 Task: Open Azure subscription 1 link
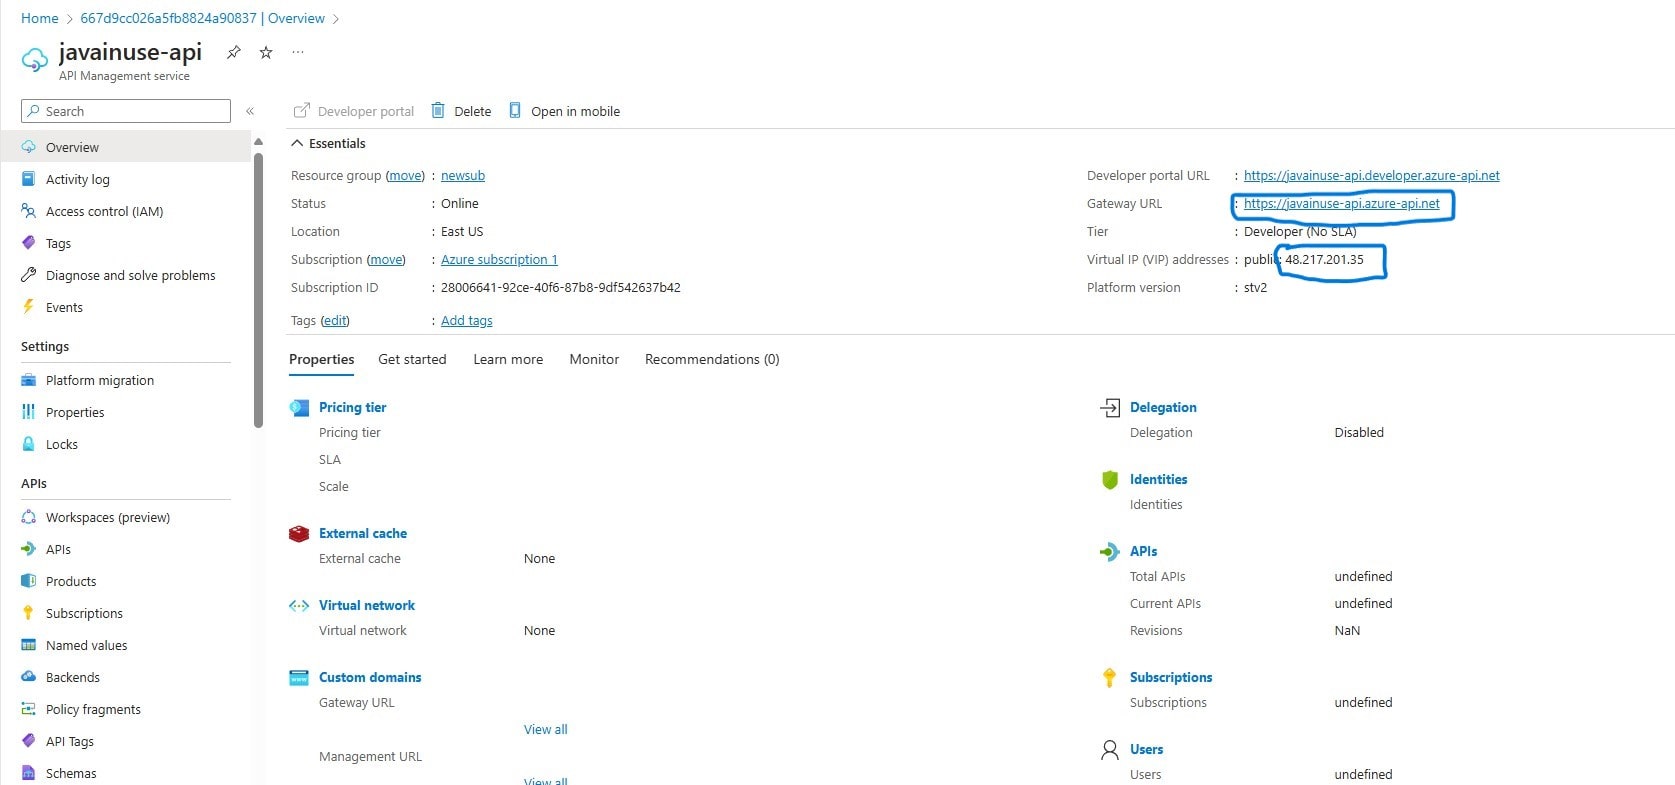[x=499, y=259]
